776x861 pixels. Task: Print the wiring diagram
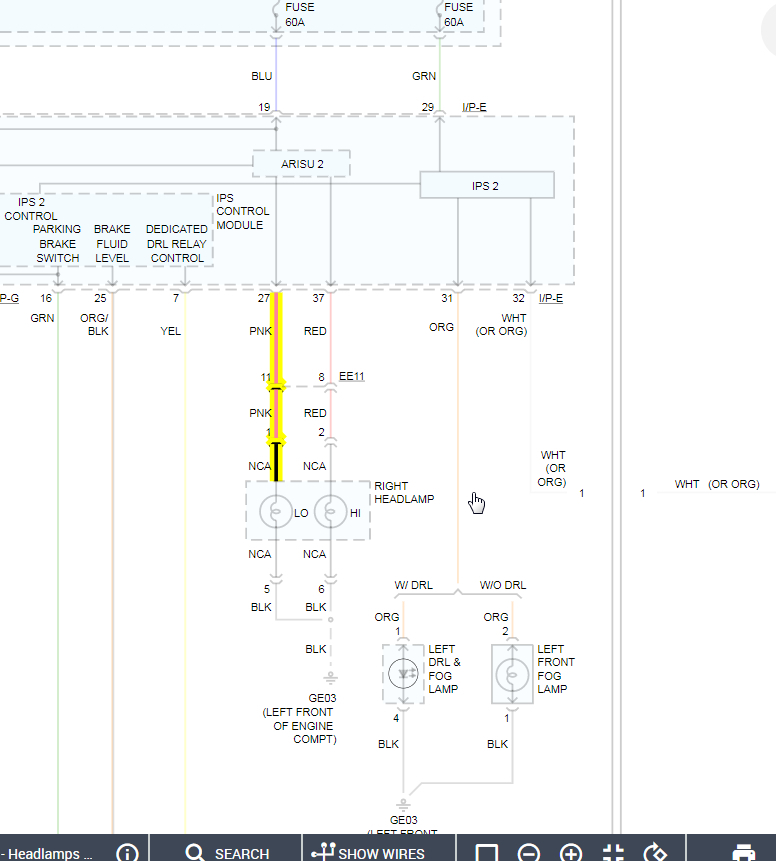[x=744, y=853]
